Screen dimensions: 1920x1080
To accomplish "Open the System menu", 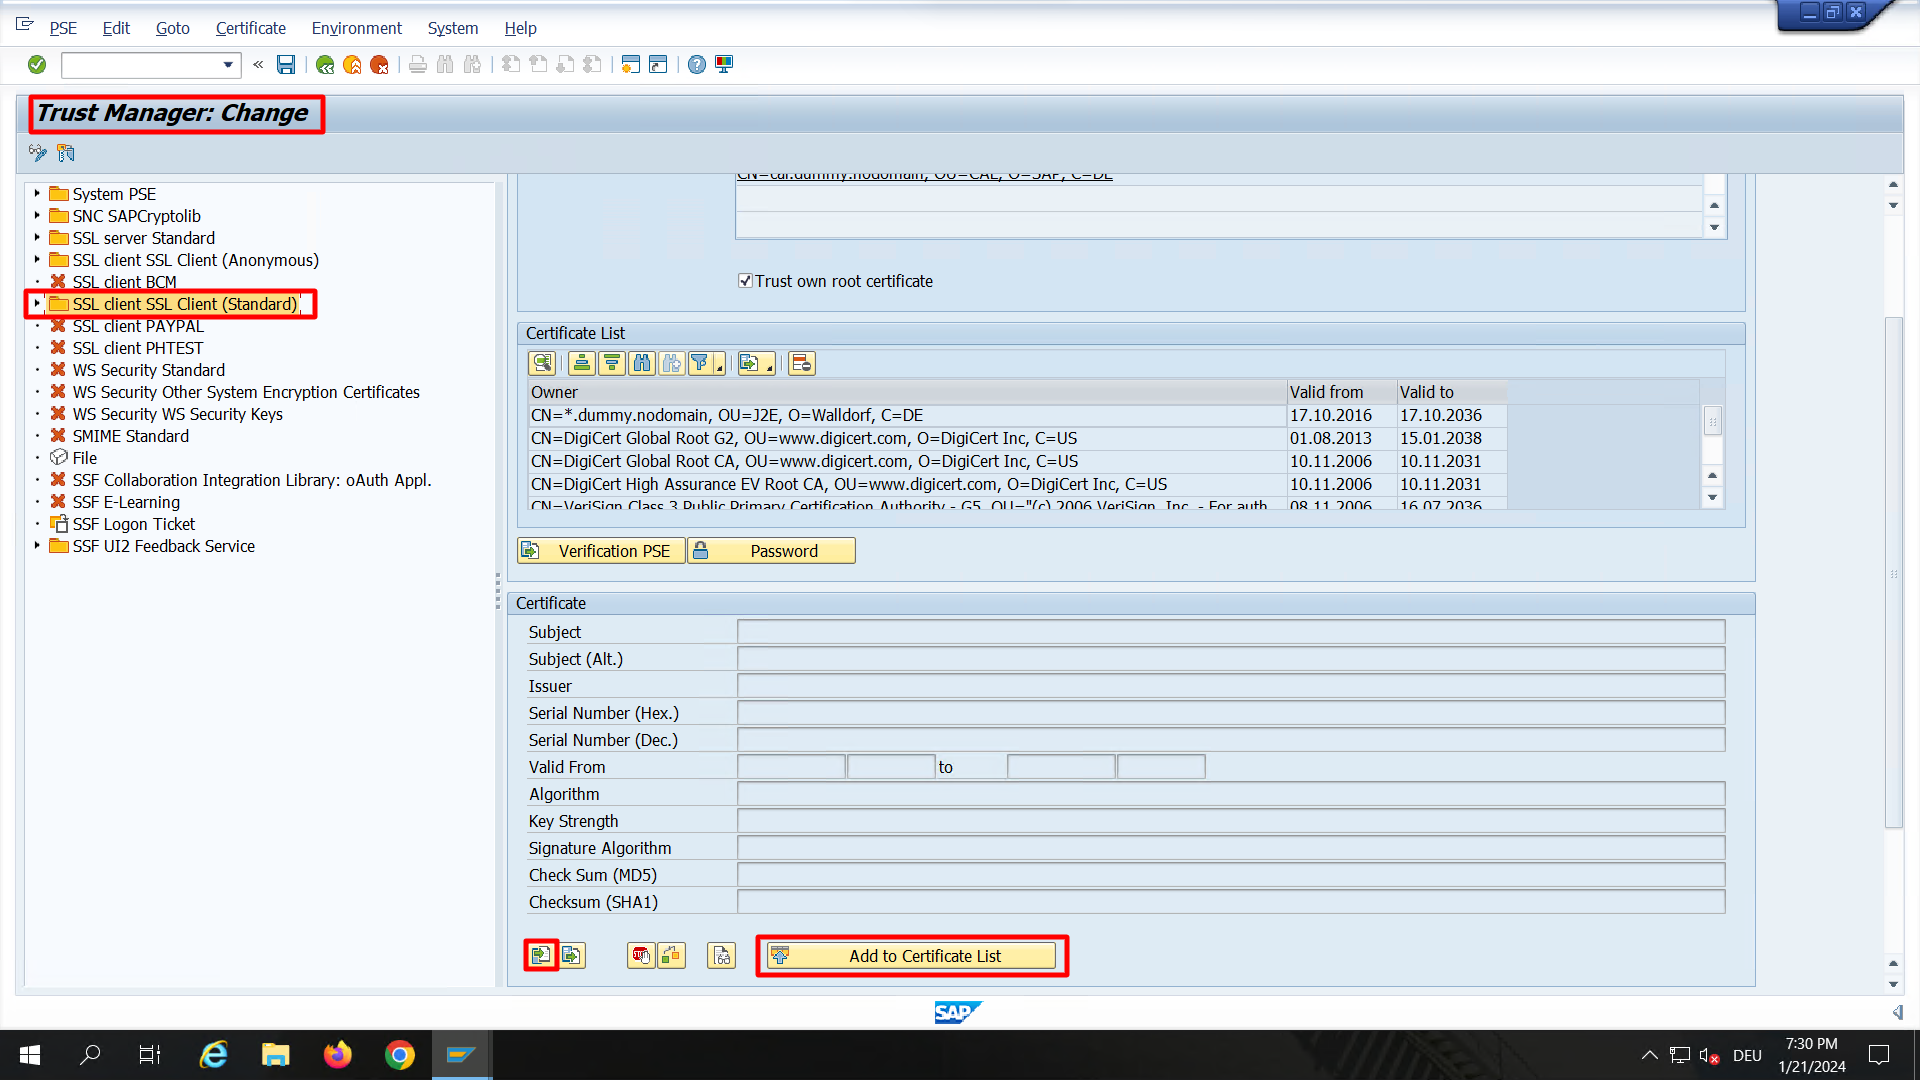I will (x=452, y=28).
